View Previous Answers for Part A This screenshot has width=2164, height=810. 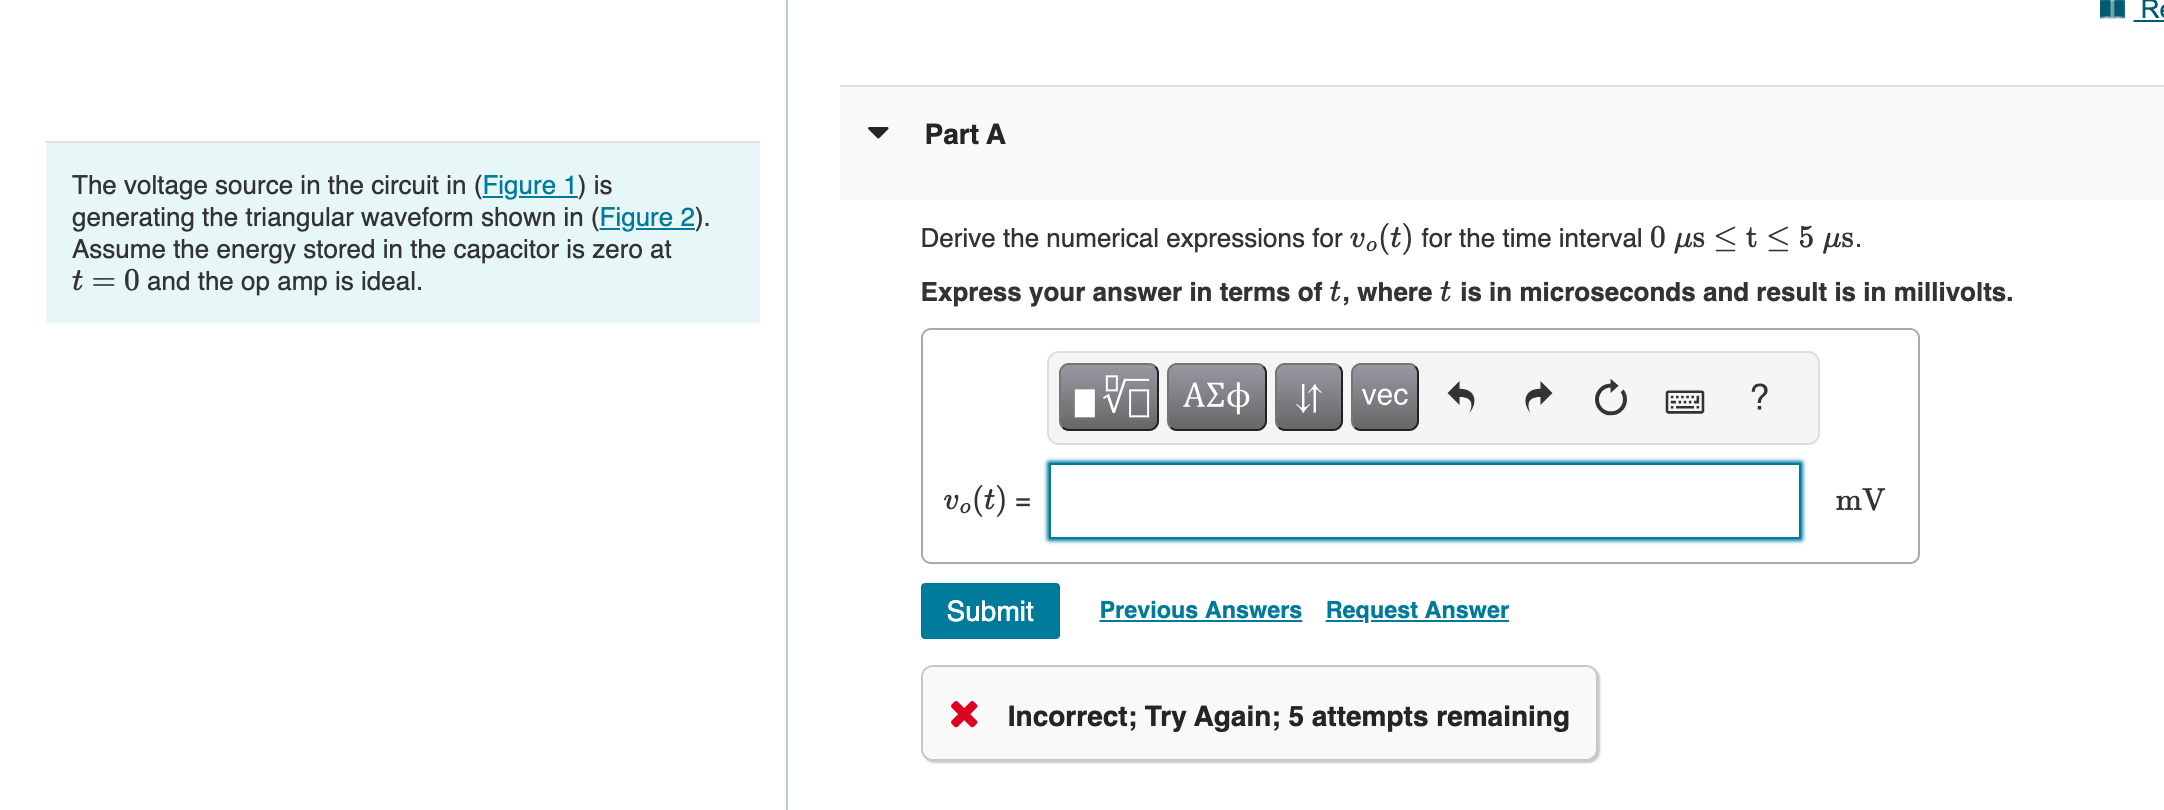coord(1200,610)
